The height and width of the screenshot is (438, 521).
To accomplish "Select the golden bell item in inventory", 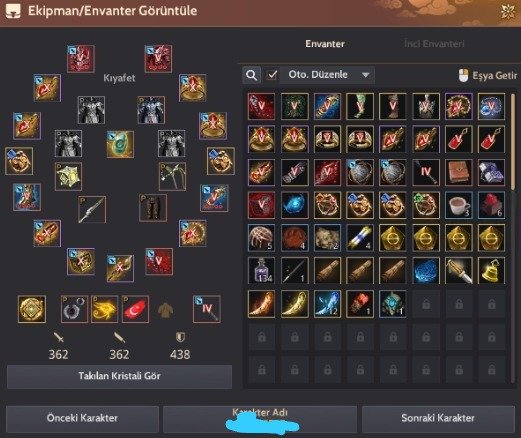I will (x=491, y=270).
